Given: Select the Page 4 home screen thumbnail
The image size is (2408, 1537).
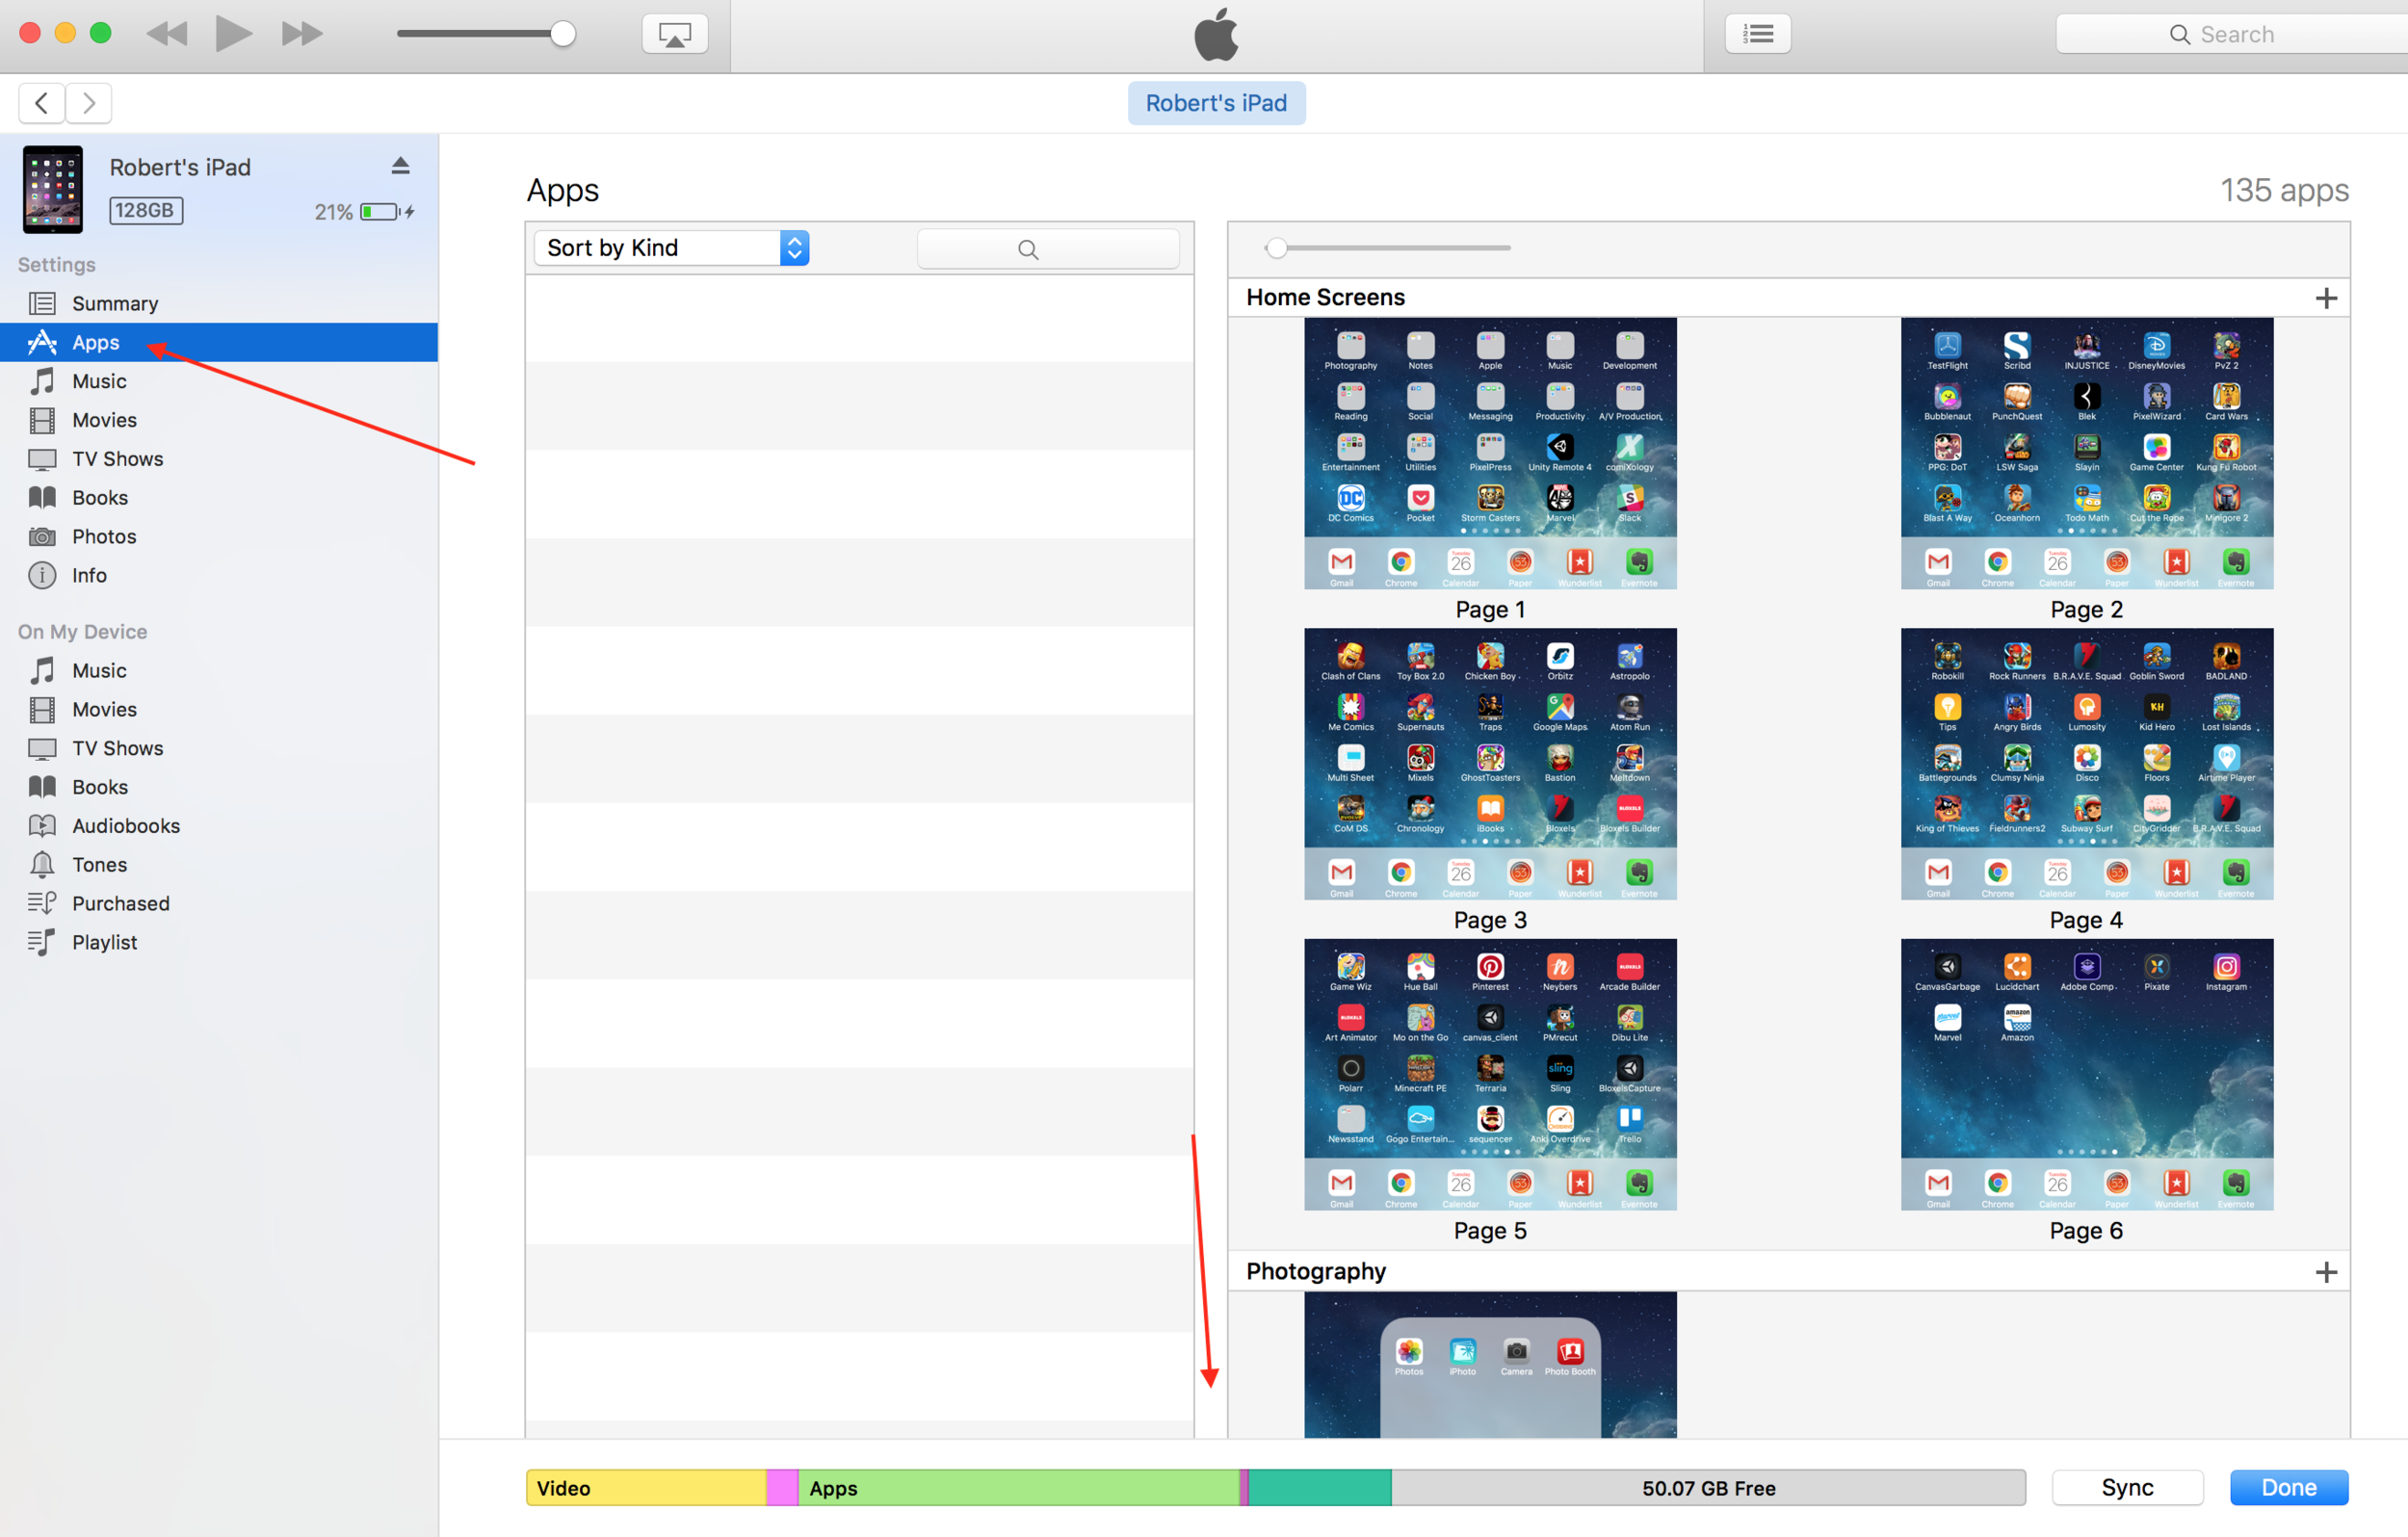Looking at the screenshot, I should 2086,764.
